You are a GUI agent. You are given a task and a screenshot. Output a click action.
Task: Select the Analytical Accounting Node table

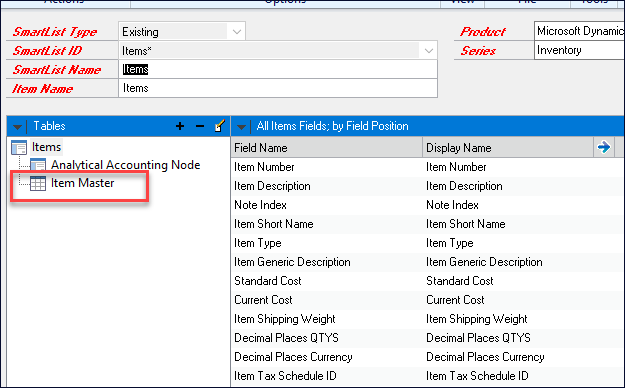[x=125, y=165]
